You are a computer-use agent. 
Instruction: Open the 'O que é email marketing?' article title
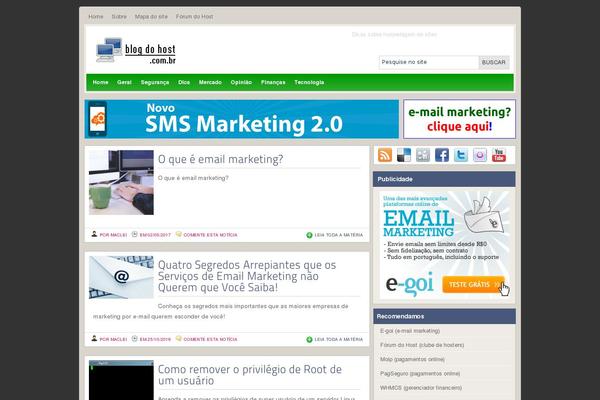point(220,159)
